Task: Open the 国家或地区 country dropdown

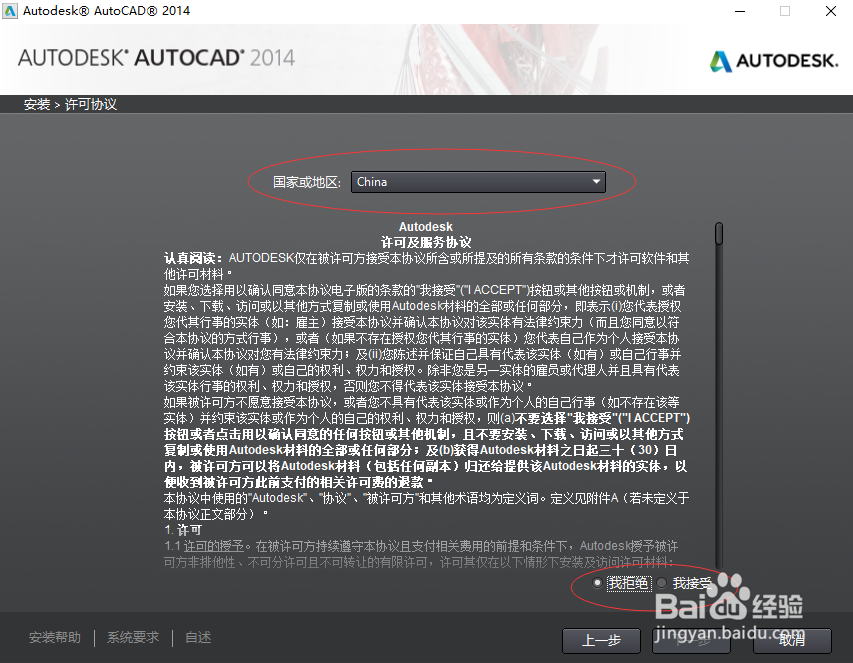Action: coord(478,182)
